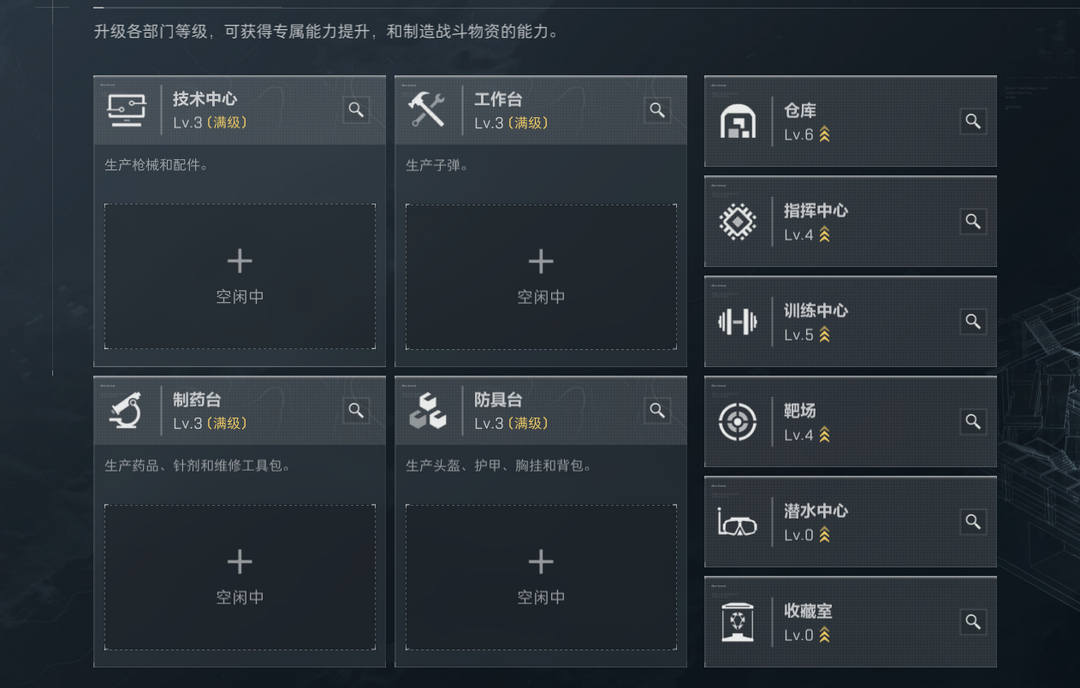This screenshot has height=688, width=1080.
Task: Click upgrade arrows next to 指挥中心 Lv.4
Action: 825,235
